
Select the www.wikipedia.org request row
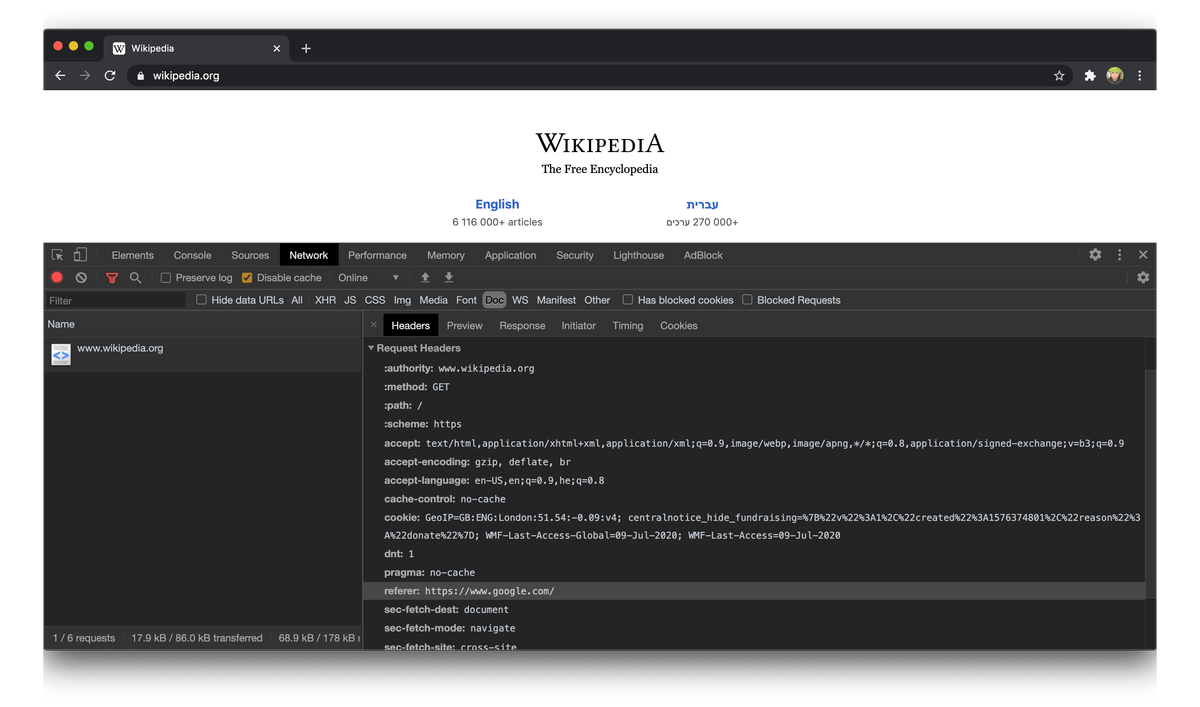203,355
